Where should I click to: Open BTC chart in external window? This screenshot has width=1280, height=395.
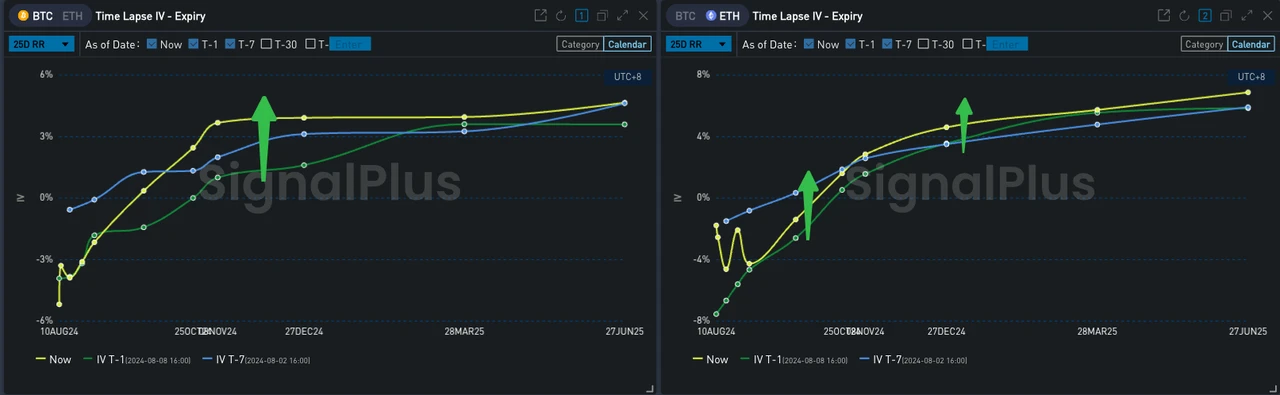click(541, 16)
